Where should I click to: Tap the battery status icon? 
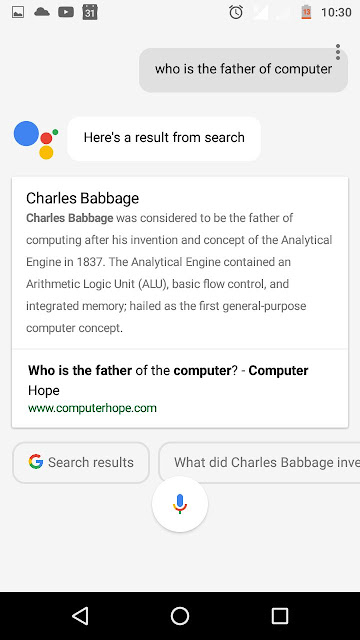[306, 12]
